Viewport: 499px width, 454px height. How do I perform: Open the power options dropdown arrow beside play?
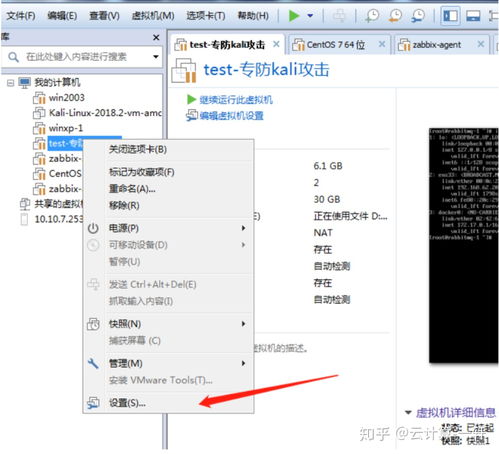310,16
